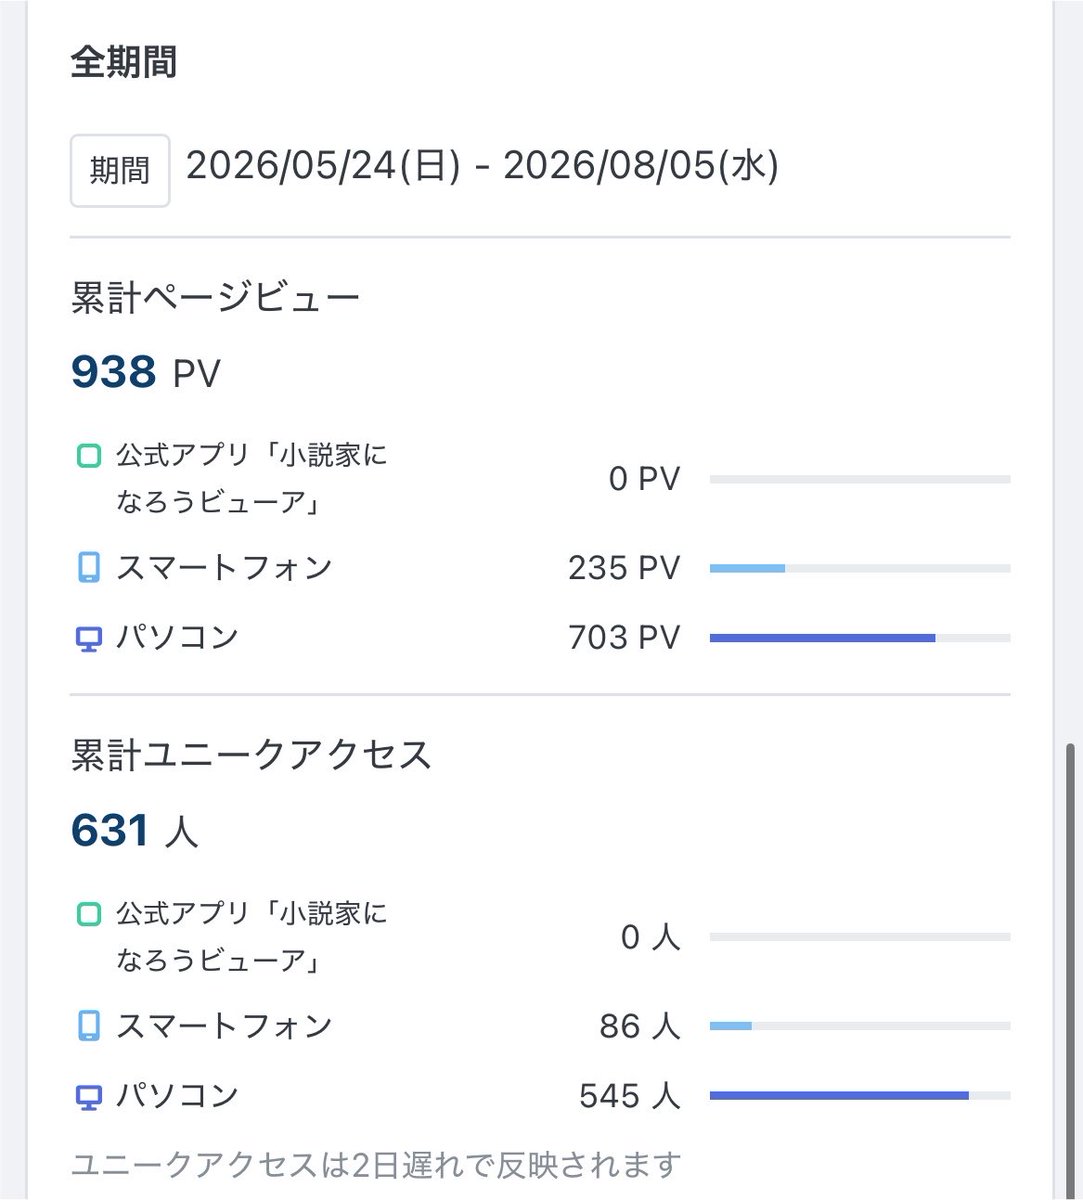The height and width of the screenshot is (1200, 1083).
Task: Click the smartphone icon under page views
Action: click(89, 568)
